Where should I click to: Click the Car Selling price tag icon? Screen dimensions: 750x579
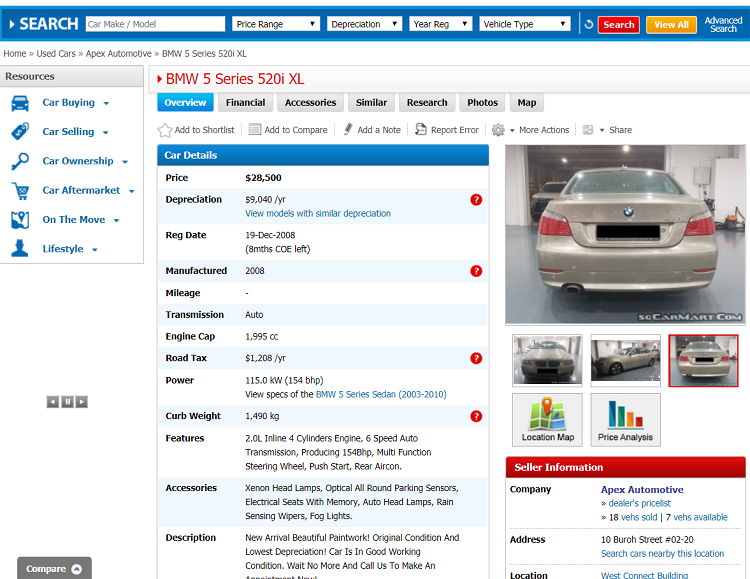20,132
